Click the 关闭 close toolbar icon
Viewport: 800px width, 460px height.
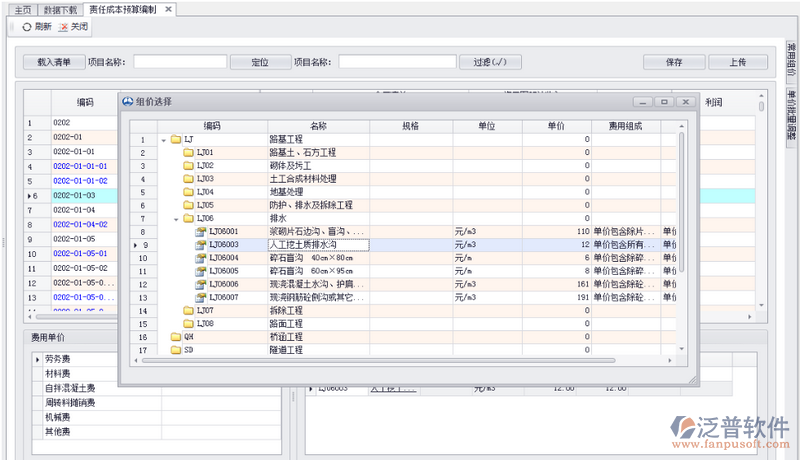pos(63,27)
